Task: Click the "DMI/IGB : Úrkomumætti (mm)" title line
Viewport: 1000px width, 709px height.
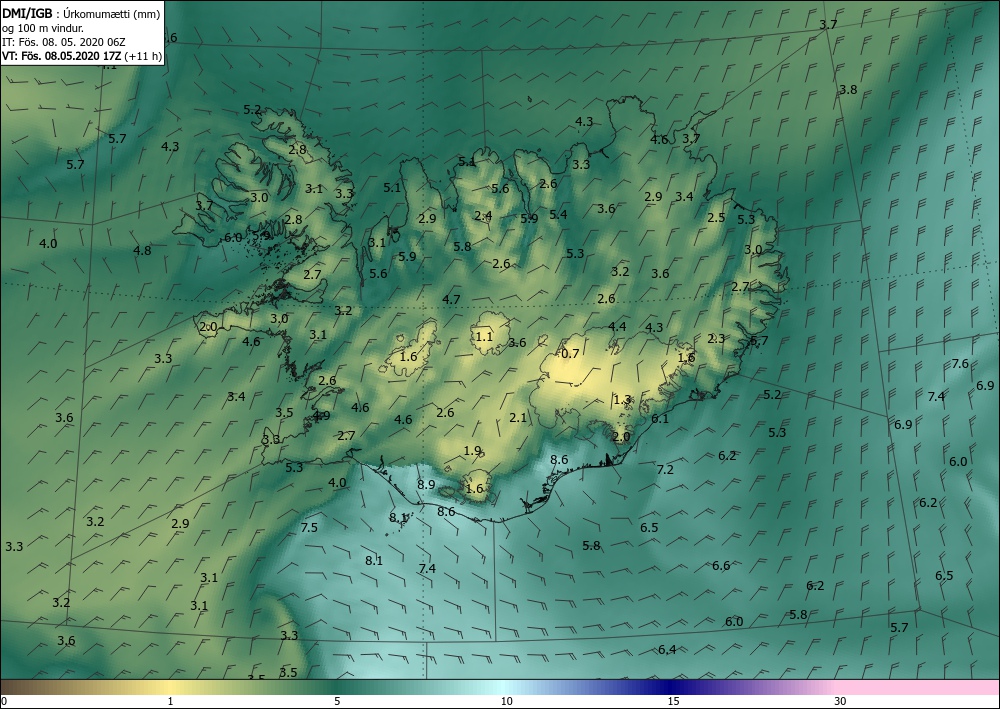Action: [x=81, y=14]
